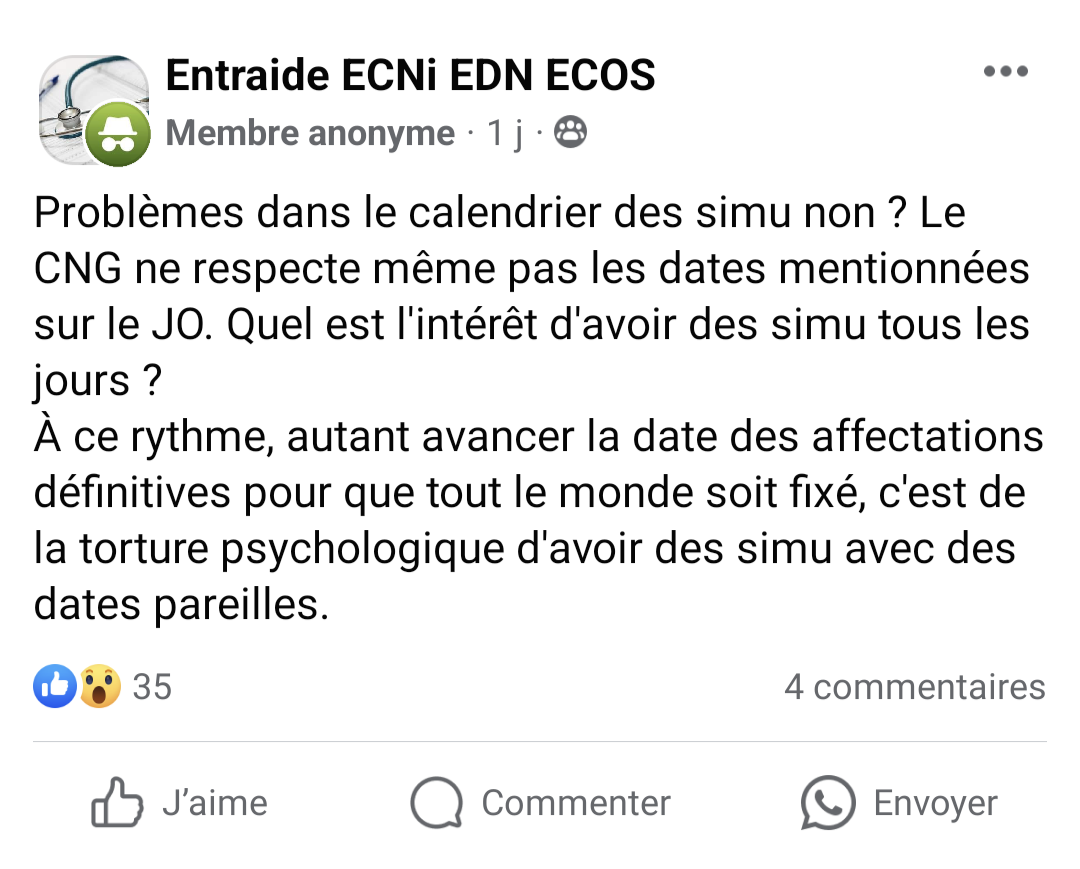Open the three-dot post options menu

[1005, 72]
